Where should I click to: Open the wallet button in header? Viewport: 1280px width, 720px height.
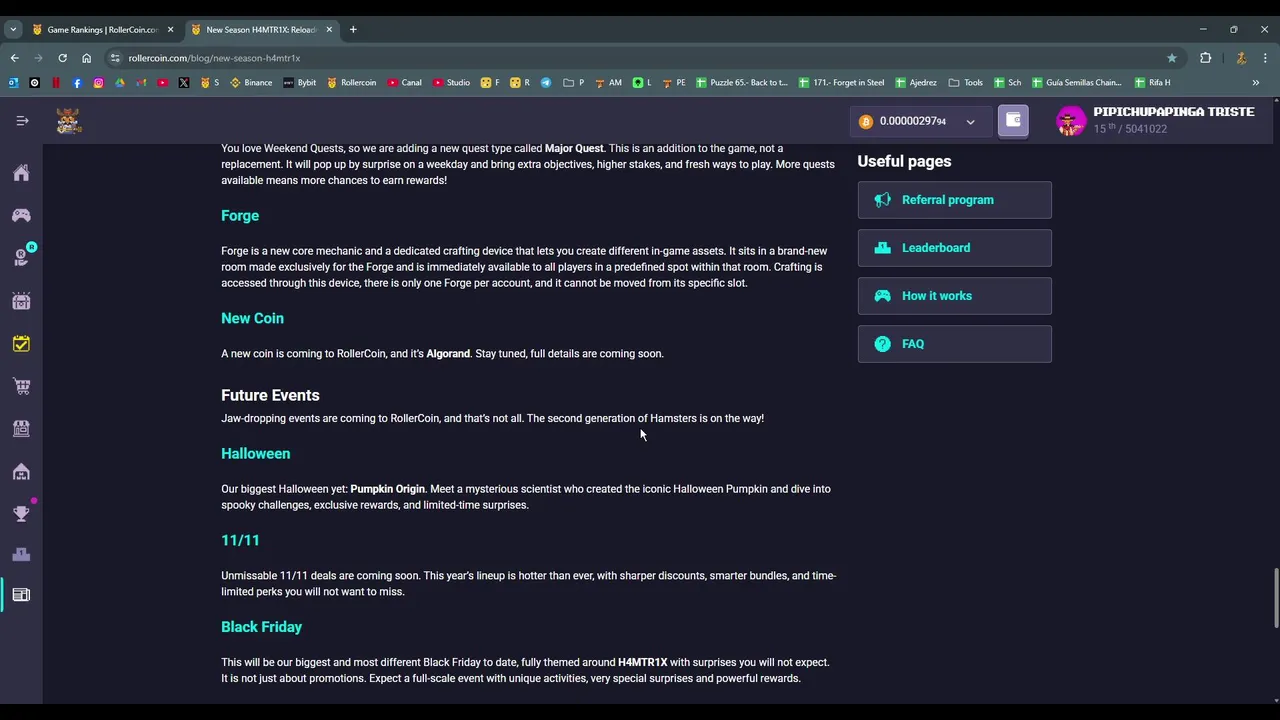(x=1013, y=121)
